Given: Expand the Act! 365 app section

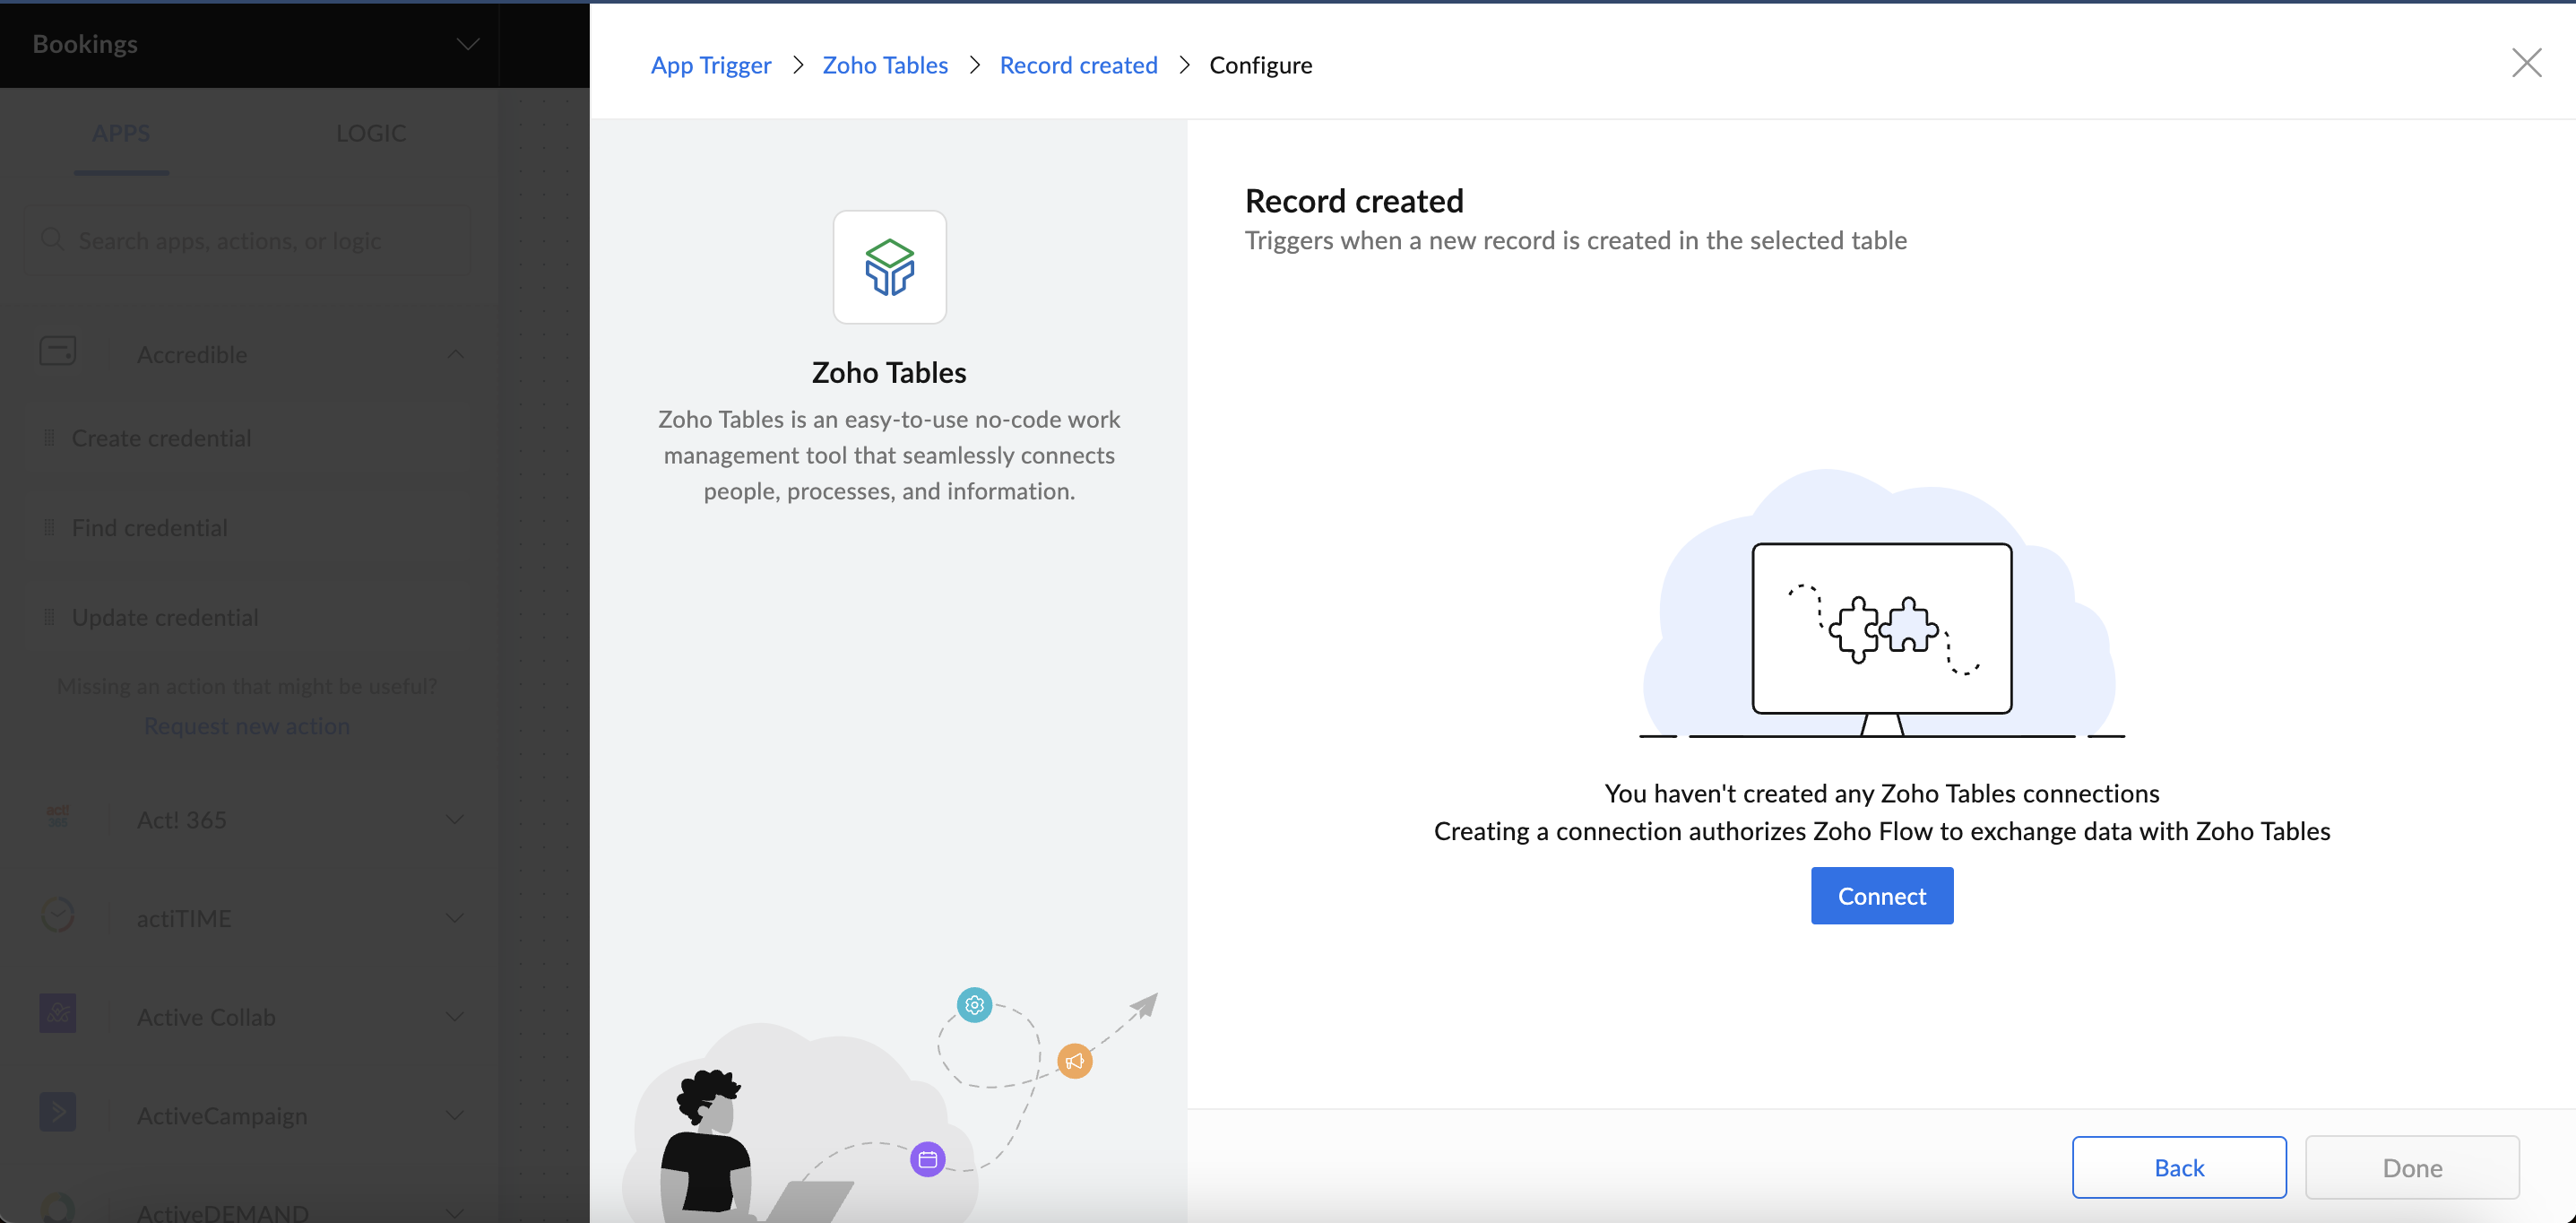Looking at the screenshot, I should [455, 819].
